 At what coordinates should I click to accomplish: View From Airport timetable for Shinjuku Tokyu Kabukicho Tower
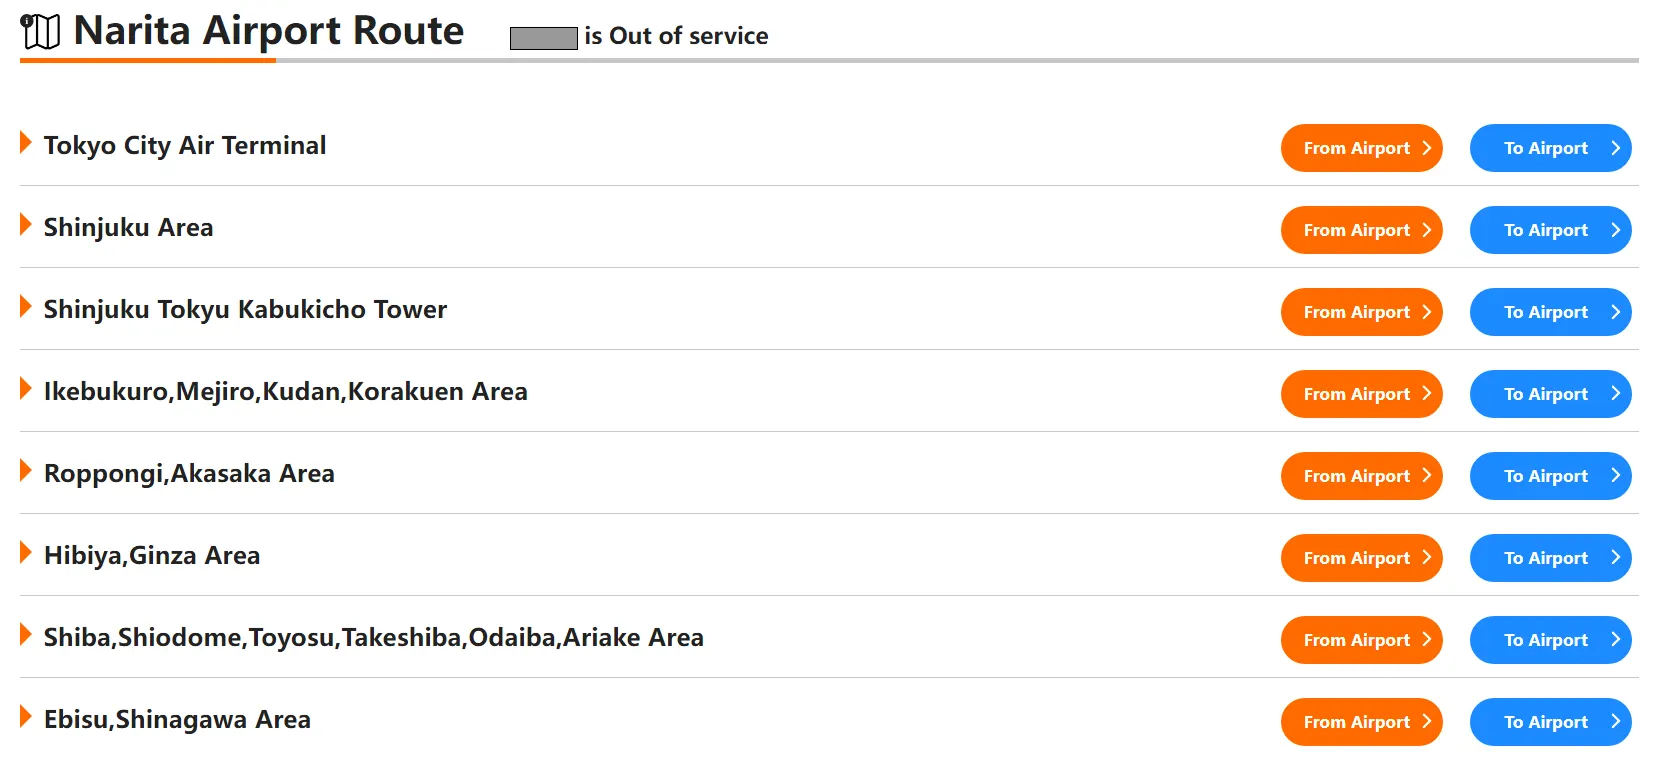(1360, 312)
